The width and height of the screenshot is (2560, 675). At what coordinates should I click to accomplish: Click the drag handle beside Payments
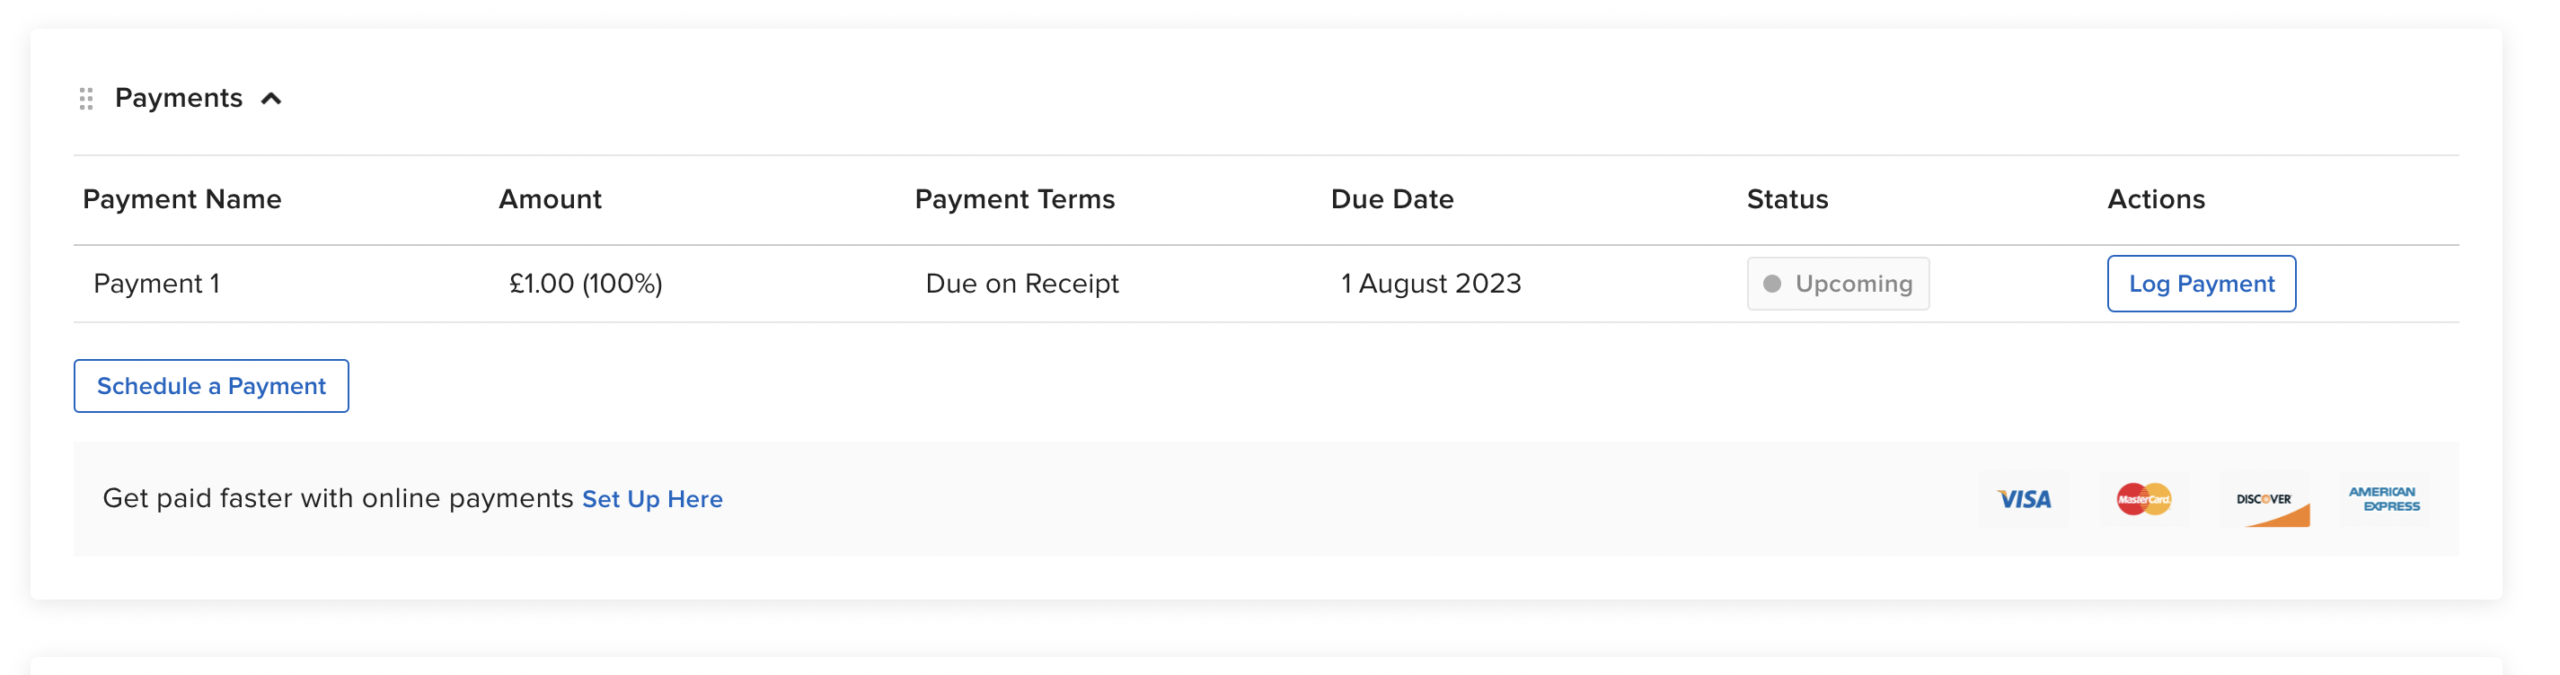[x=86, y=98]
